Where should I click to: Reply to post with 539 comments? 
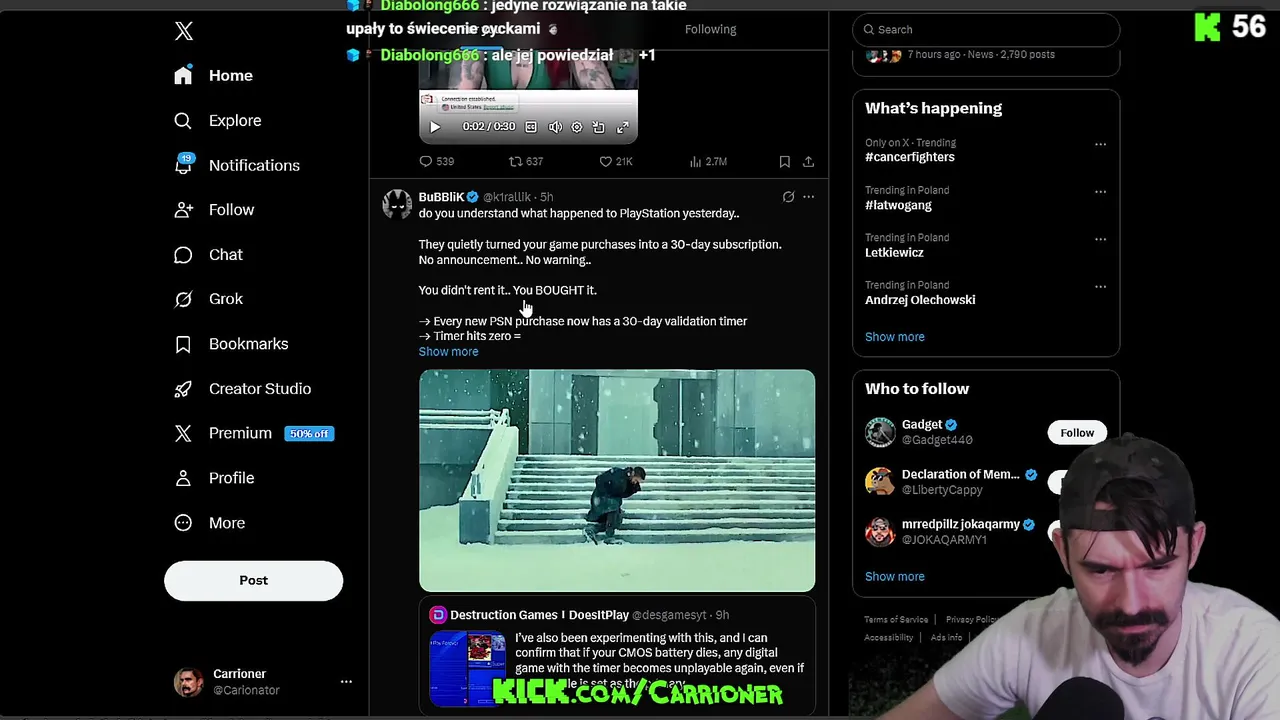[x=436, y=161]
